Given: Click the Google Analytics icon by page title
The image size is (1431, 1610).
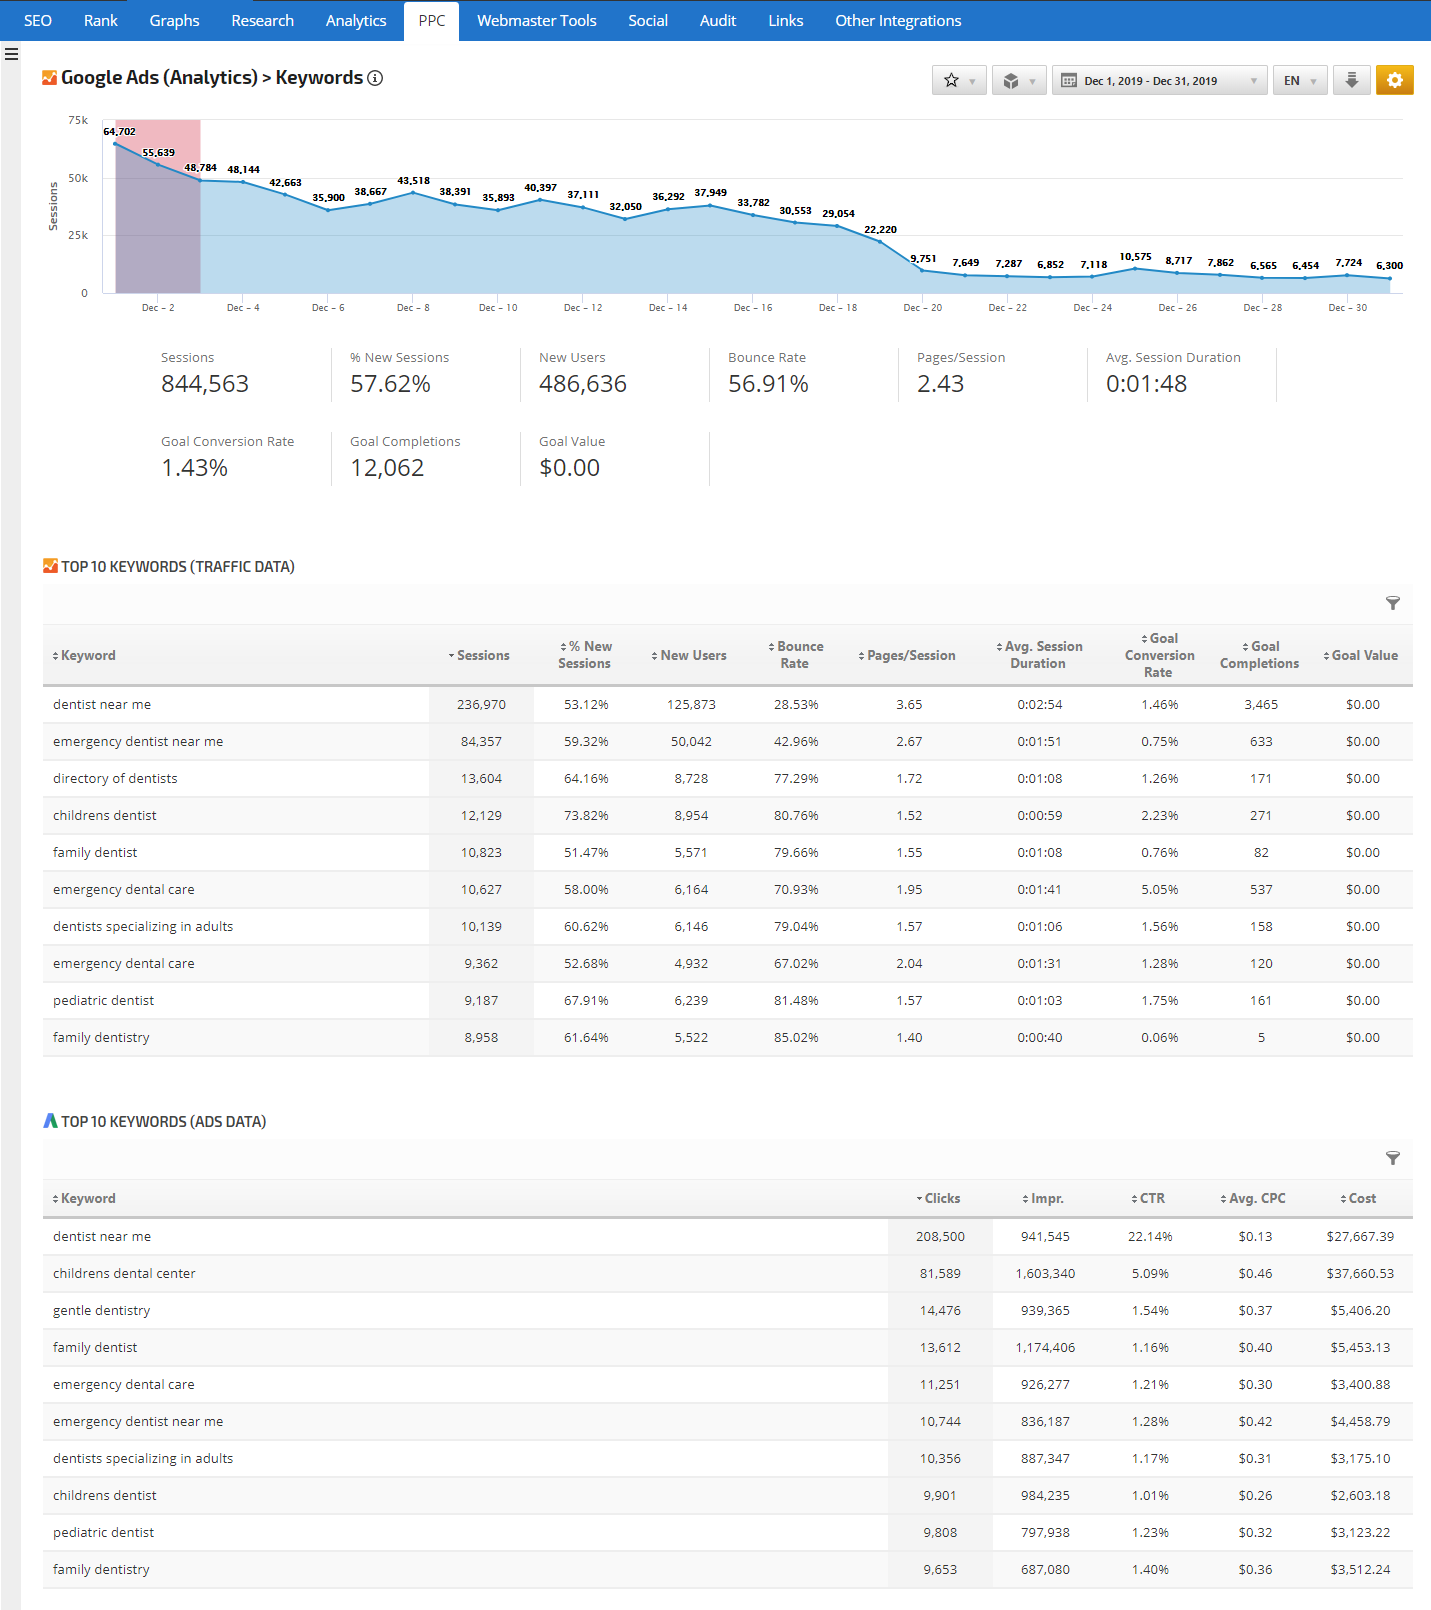Looking at the screenshot, I should click(49, 78).
